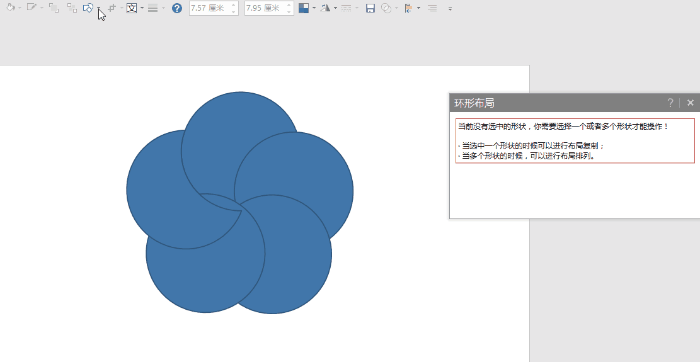Click the dashed line style icon
The image size is (700, 362).
346,8
